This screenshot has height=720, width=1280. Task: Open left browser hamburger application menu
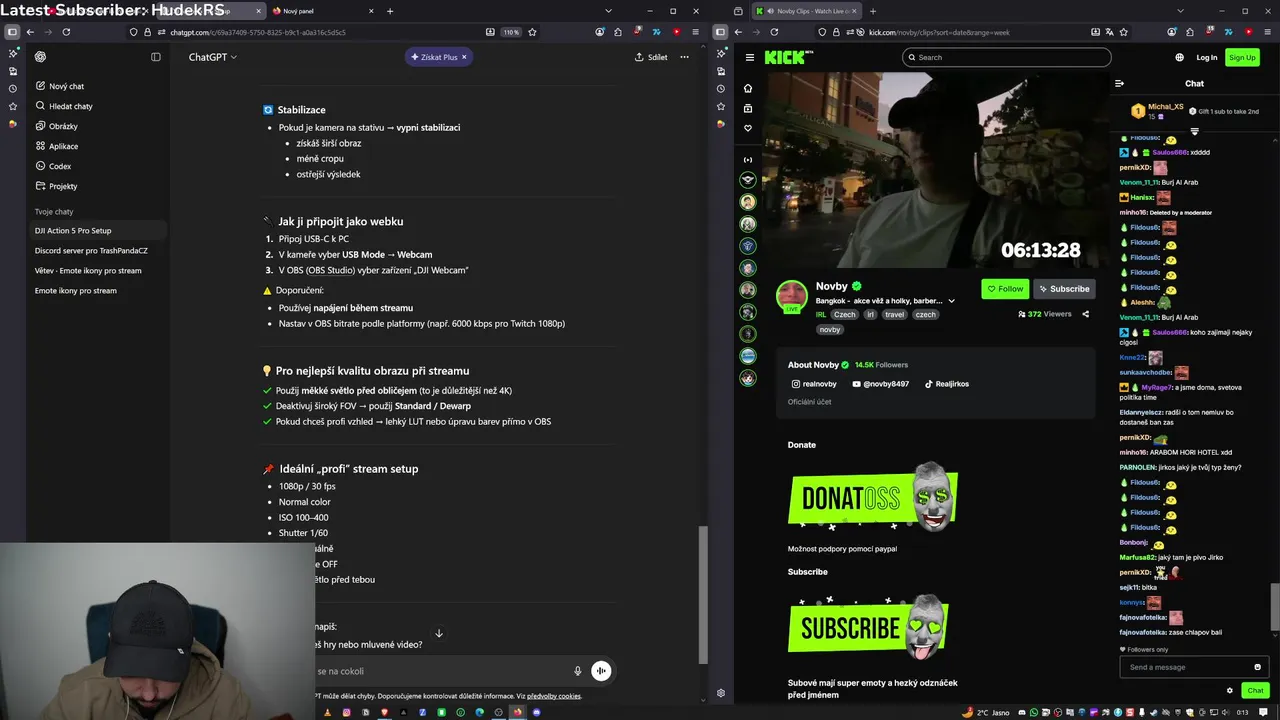695,32
